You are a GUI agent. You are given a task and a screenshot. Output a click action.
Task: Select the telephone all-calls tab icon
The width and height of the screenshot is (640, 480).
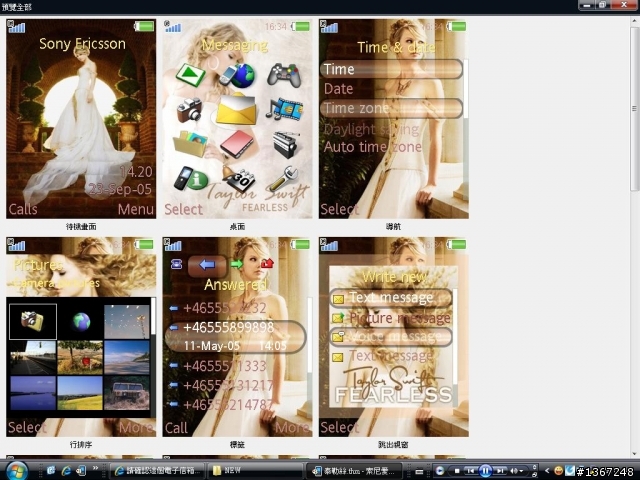click(x=176, y=264)
